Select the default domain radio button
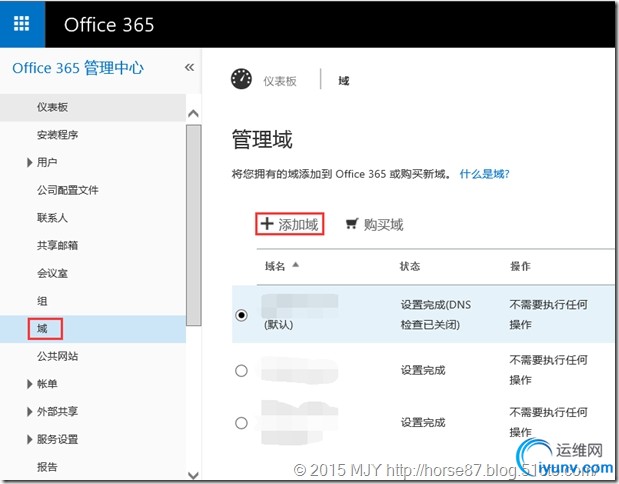619x484 pixels. [x=241, y=315]
